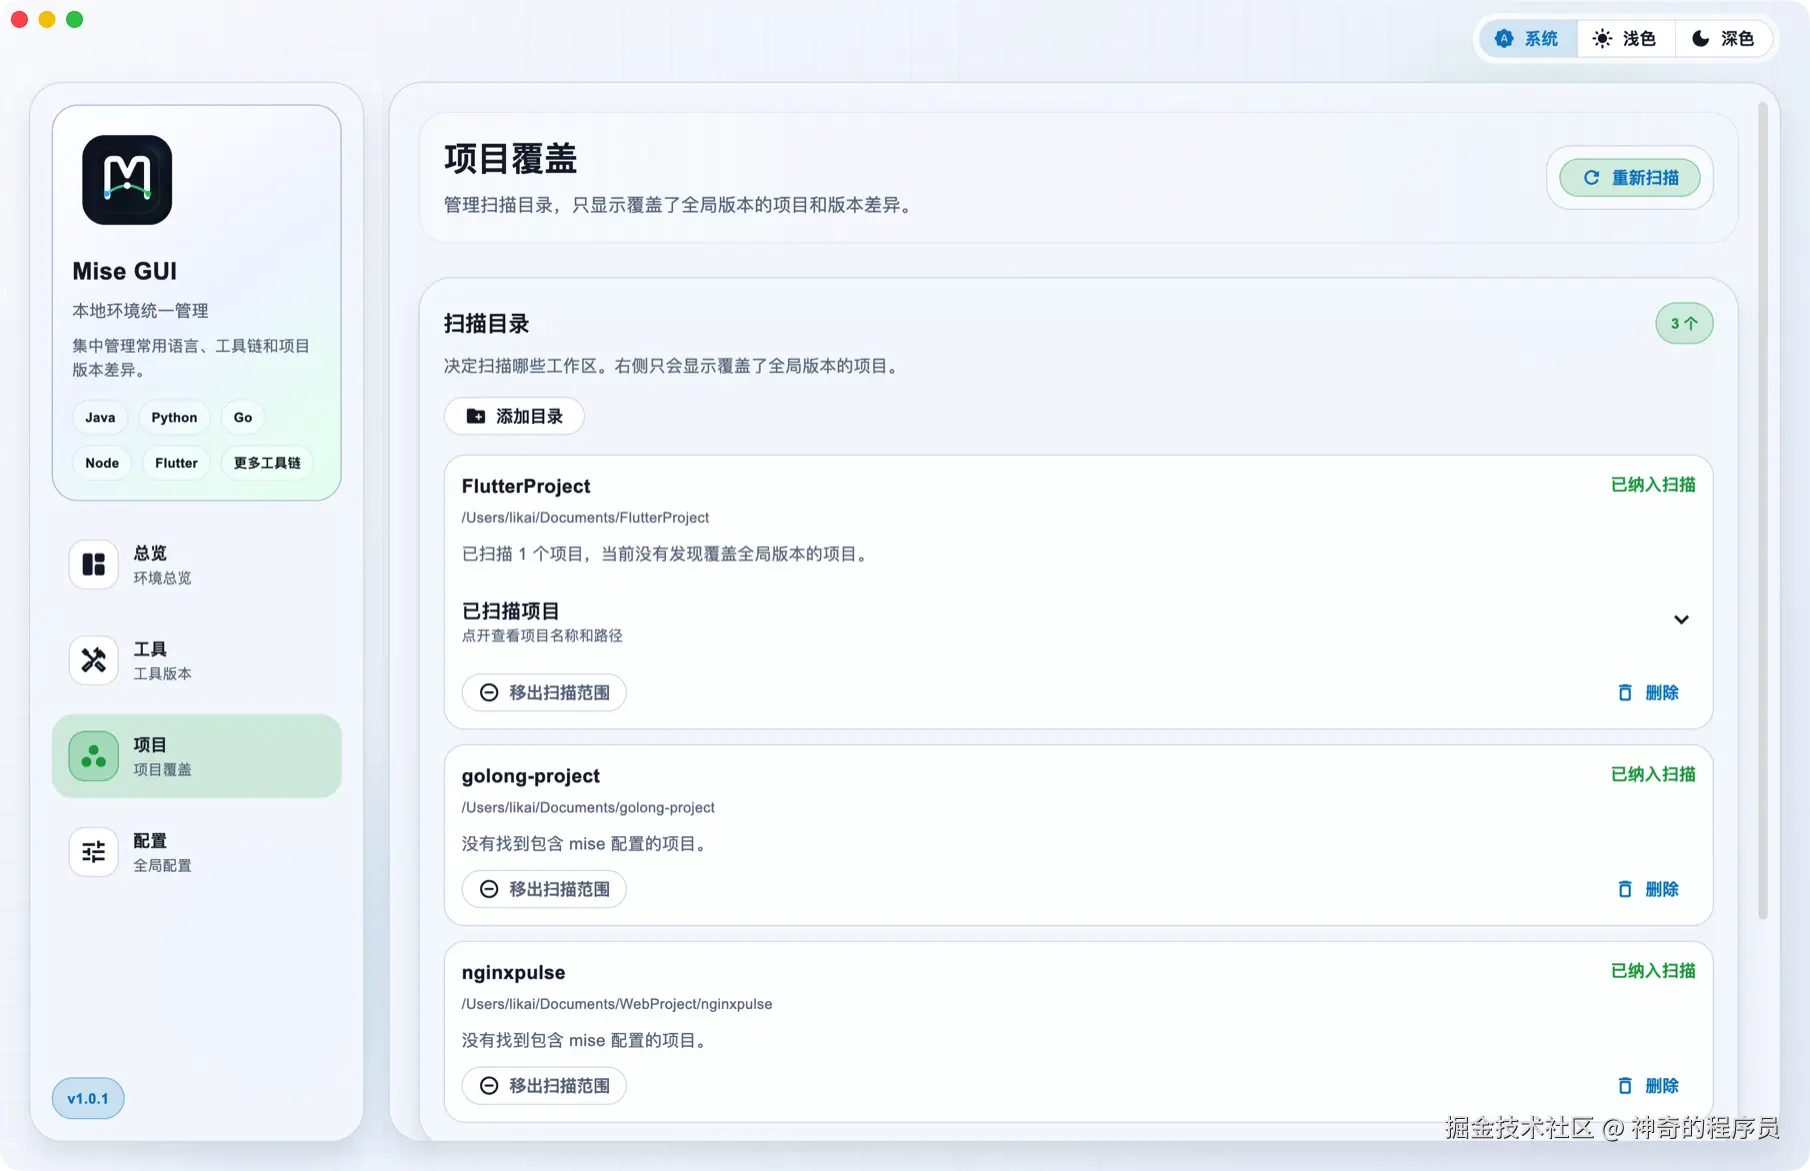
Task: Click 已纳入扫描 status on golong-project
Action: 1653,774
